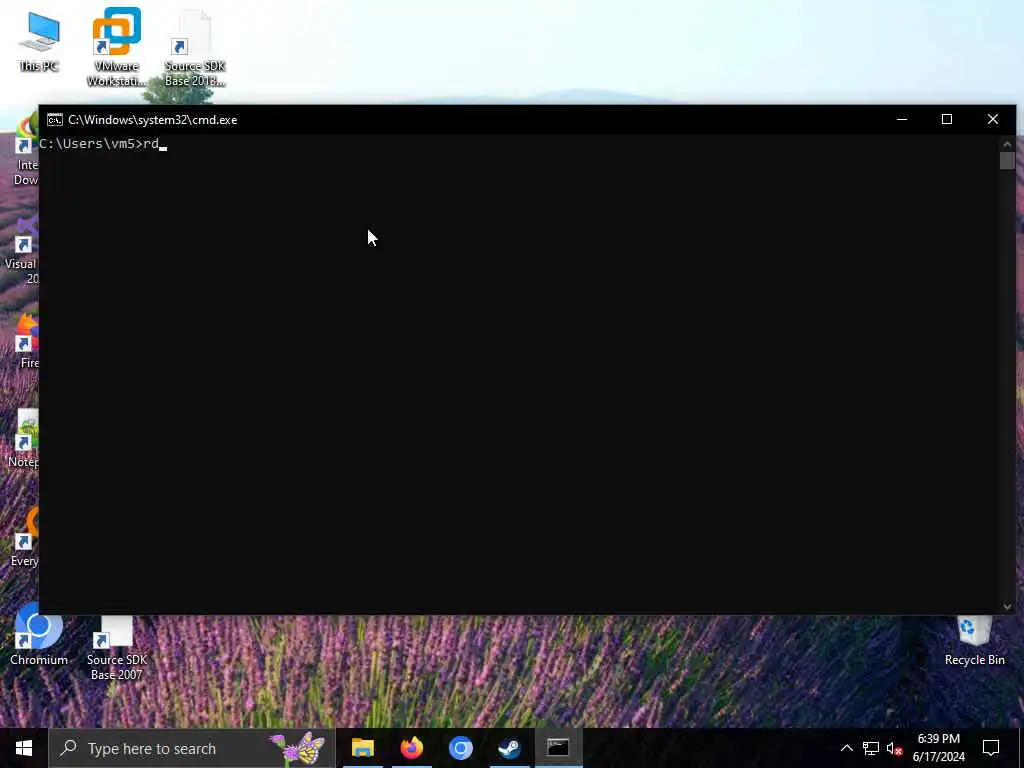Open Steam from the taskbar
This screenshot has height=768, width=1024.
pos(509,748)
